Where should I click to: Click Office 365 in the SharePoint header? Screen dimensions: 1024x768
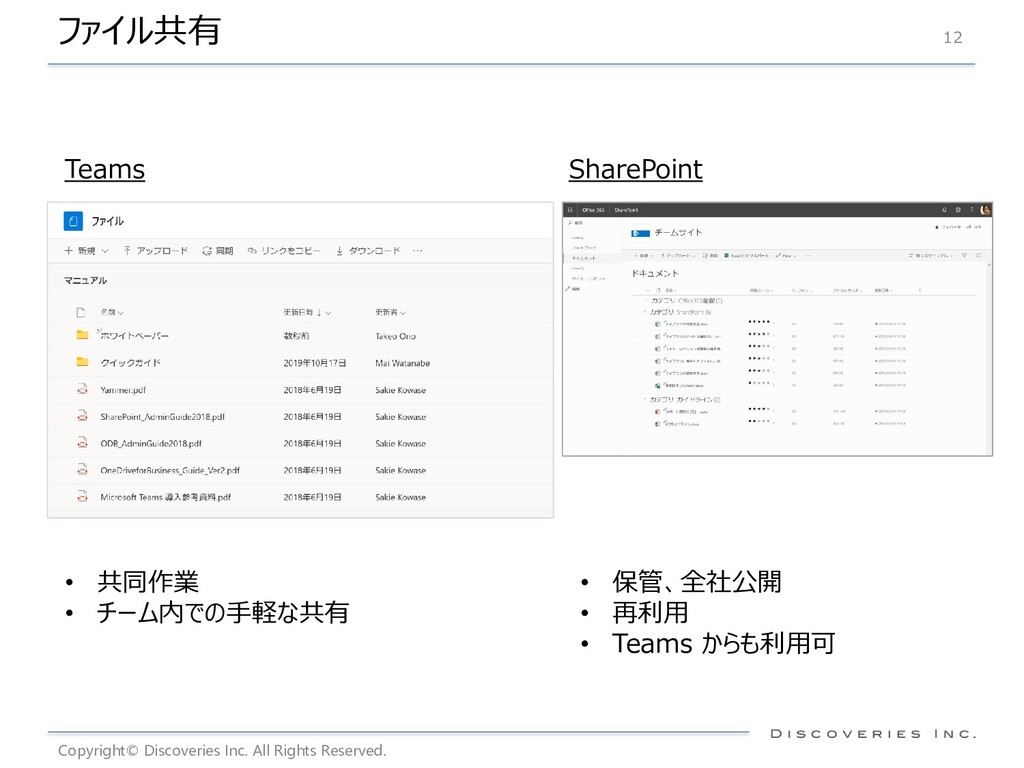593,210
